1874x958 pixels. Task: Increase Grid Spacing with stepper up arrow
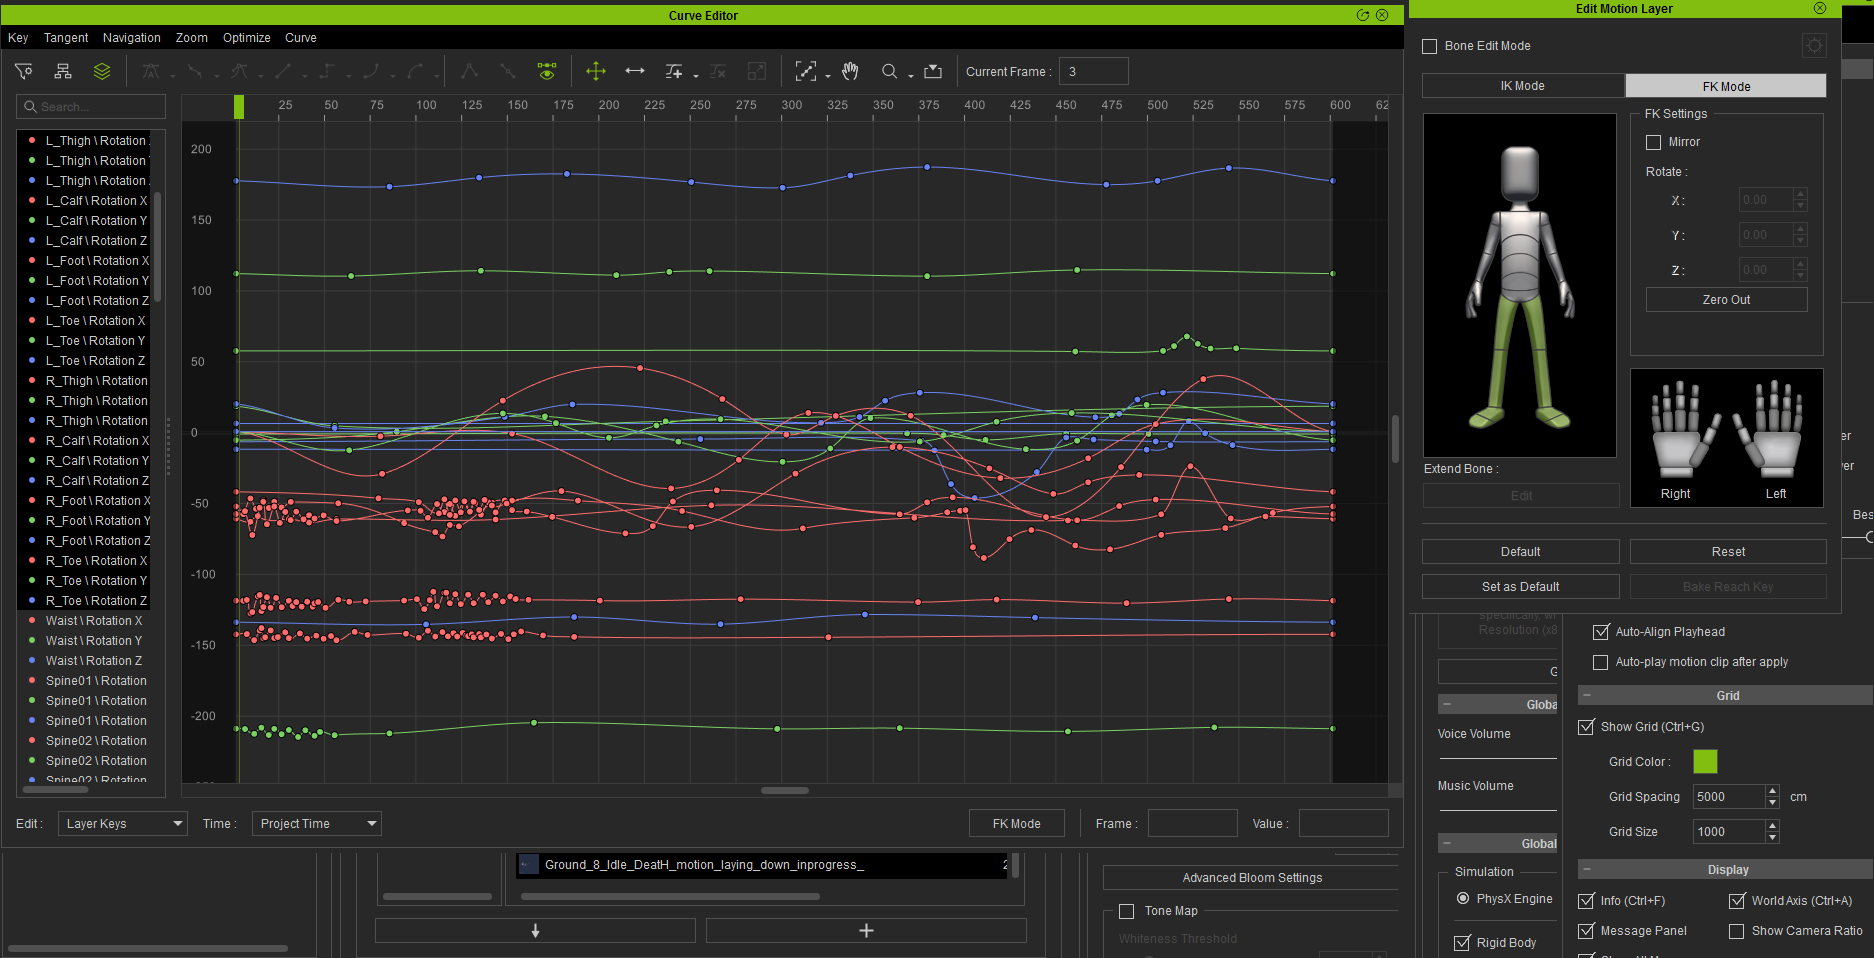1773,791
